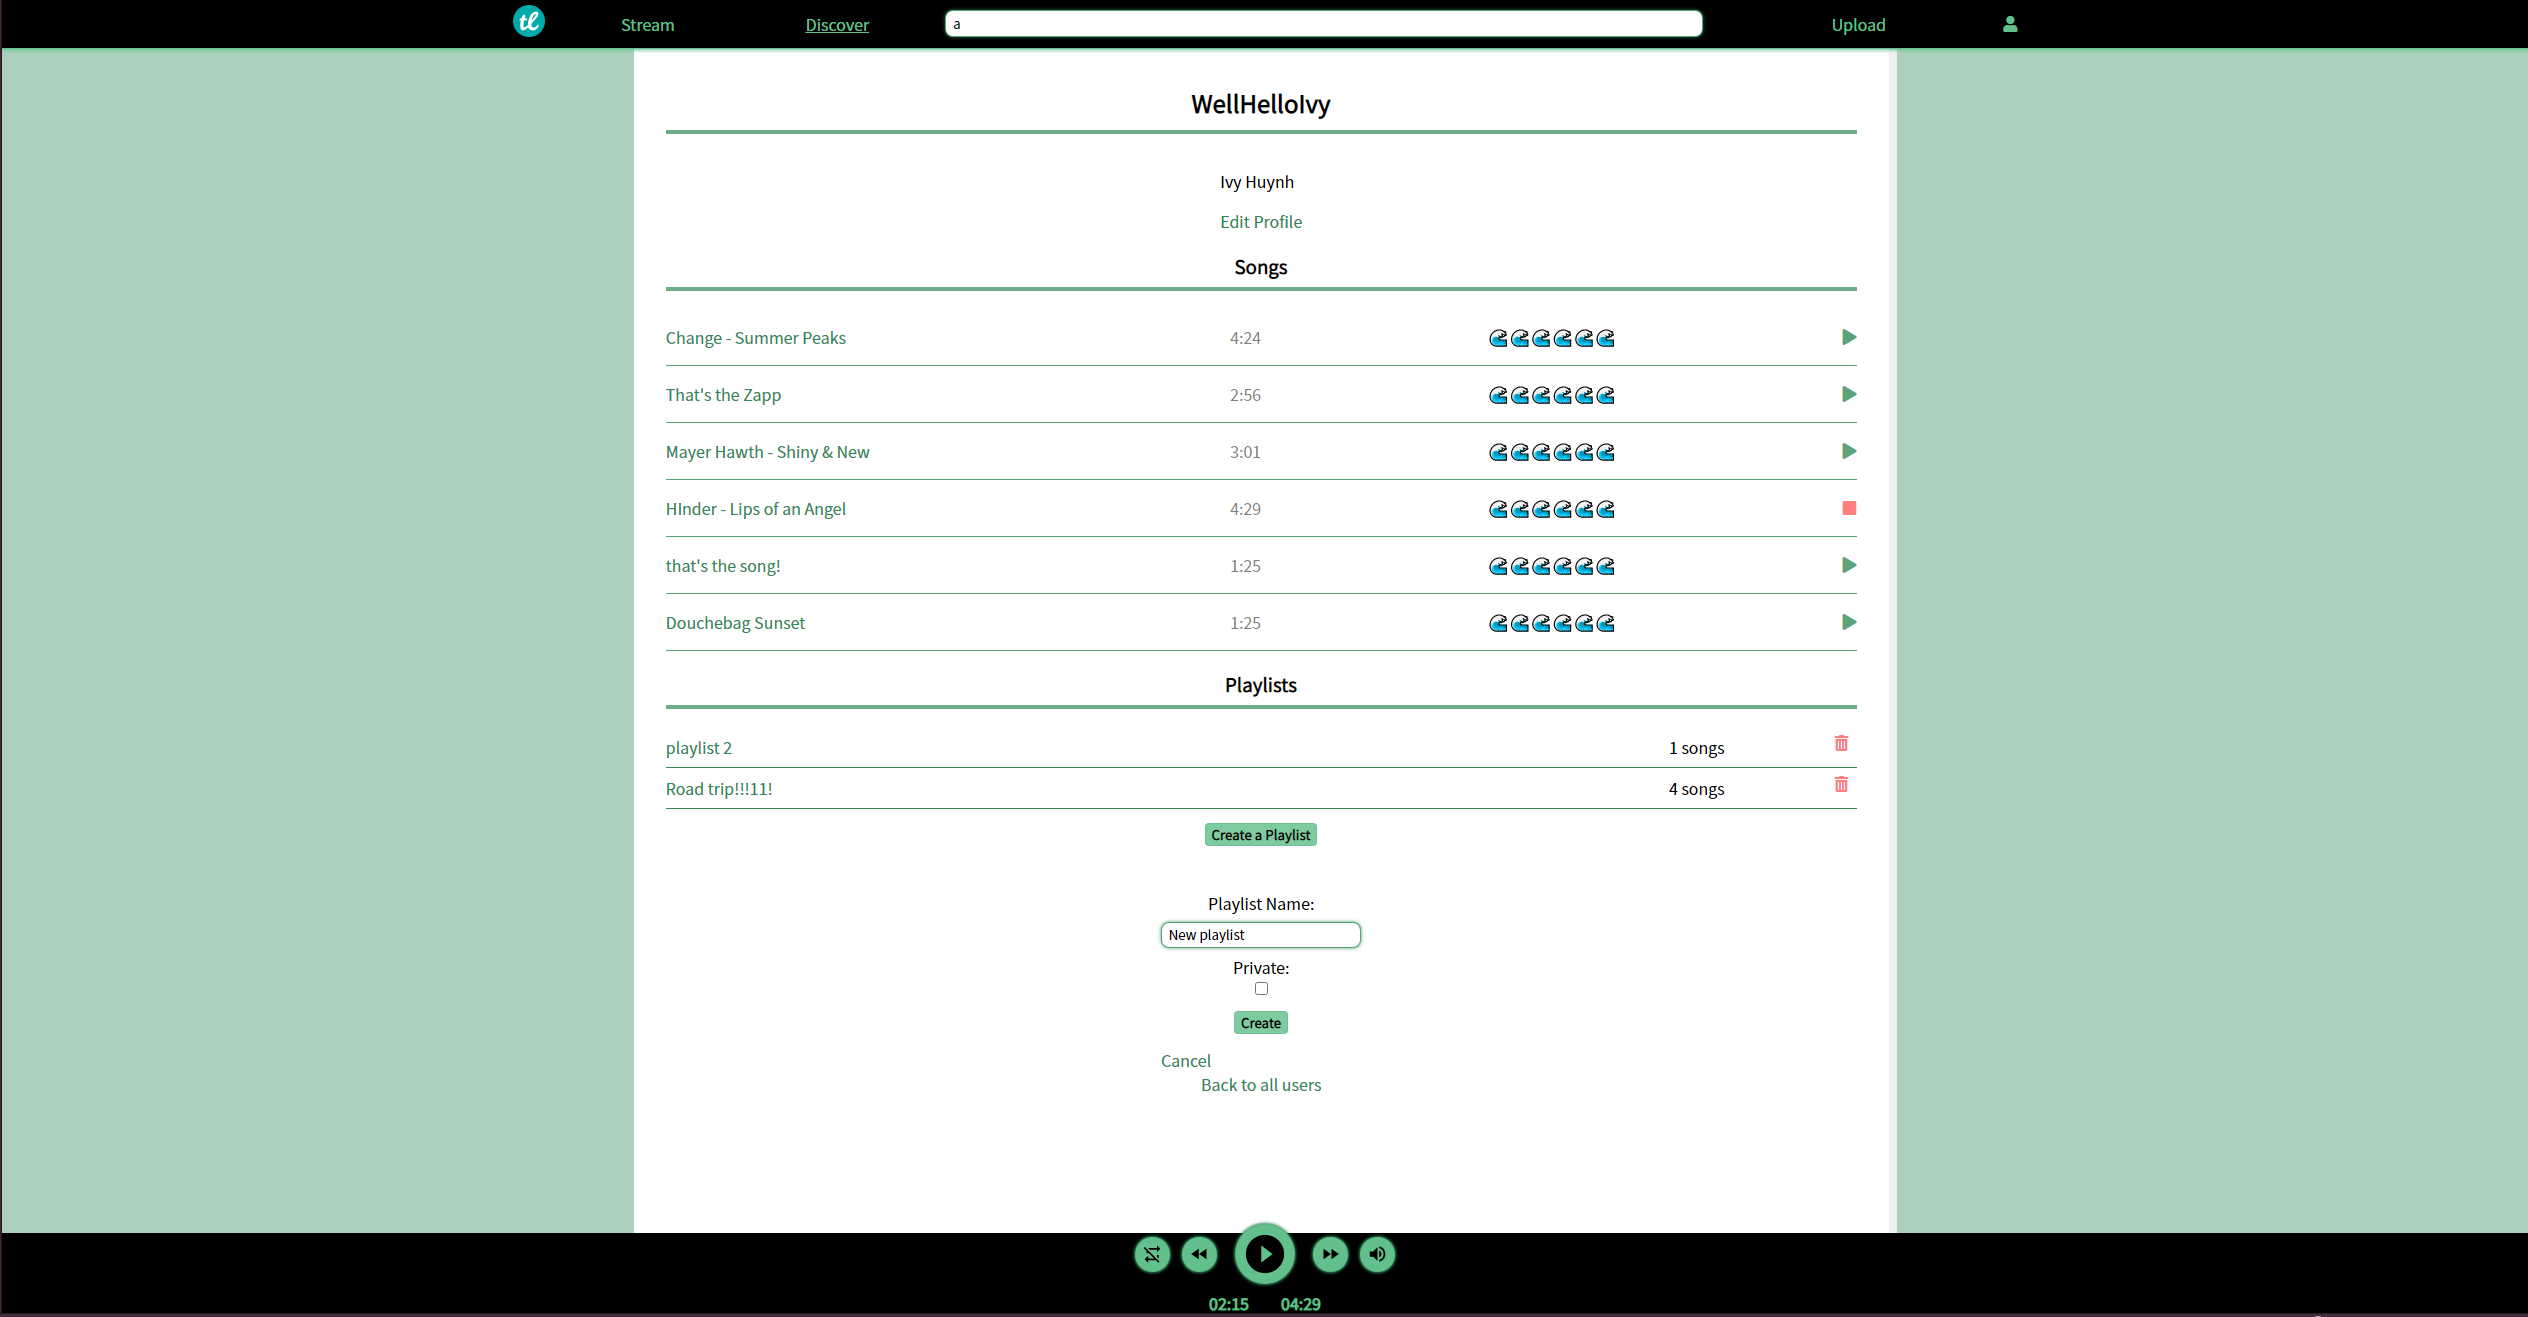Viewport: 2528px width, 1317px height.
Task: Delete Road trip!!!11! playlist with trash icon
Action: tap(1841, 784)
